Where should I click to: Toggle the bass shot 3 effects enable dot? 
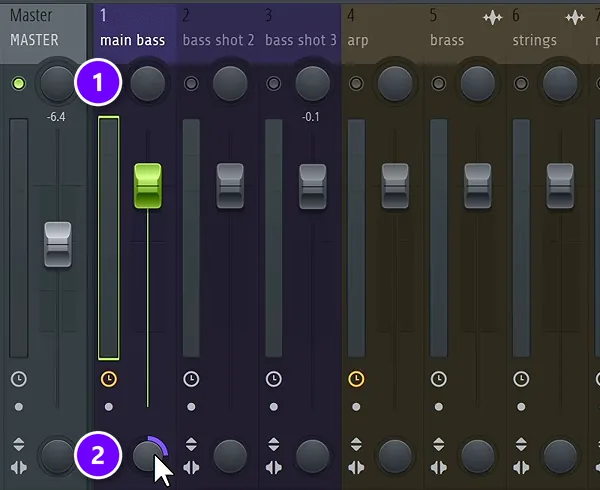[273, 407]
